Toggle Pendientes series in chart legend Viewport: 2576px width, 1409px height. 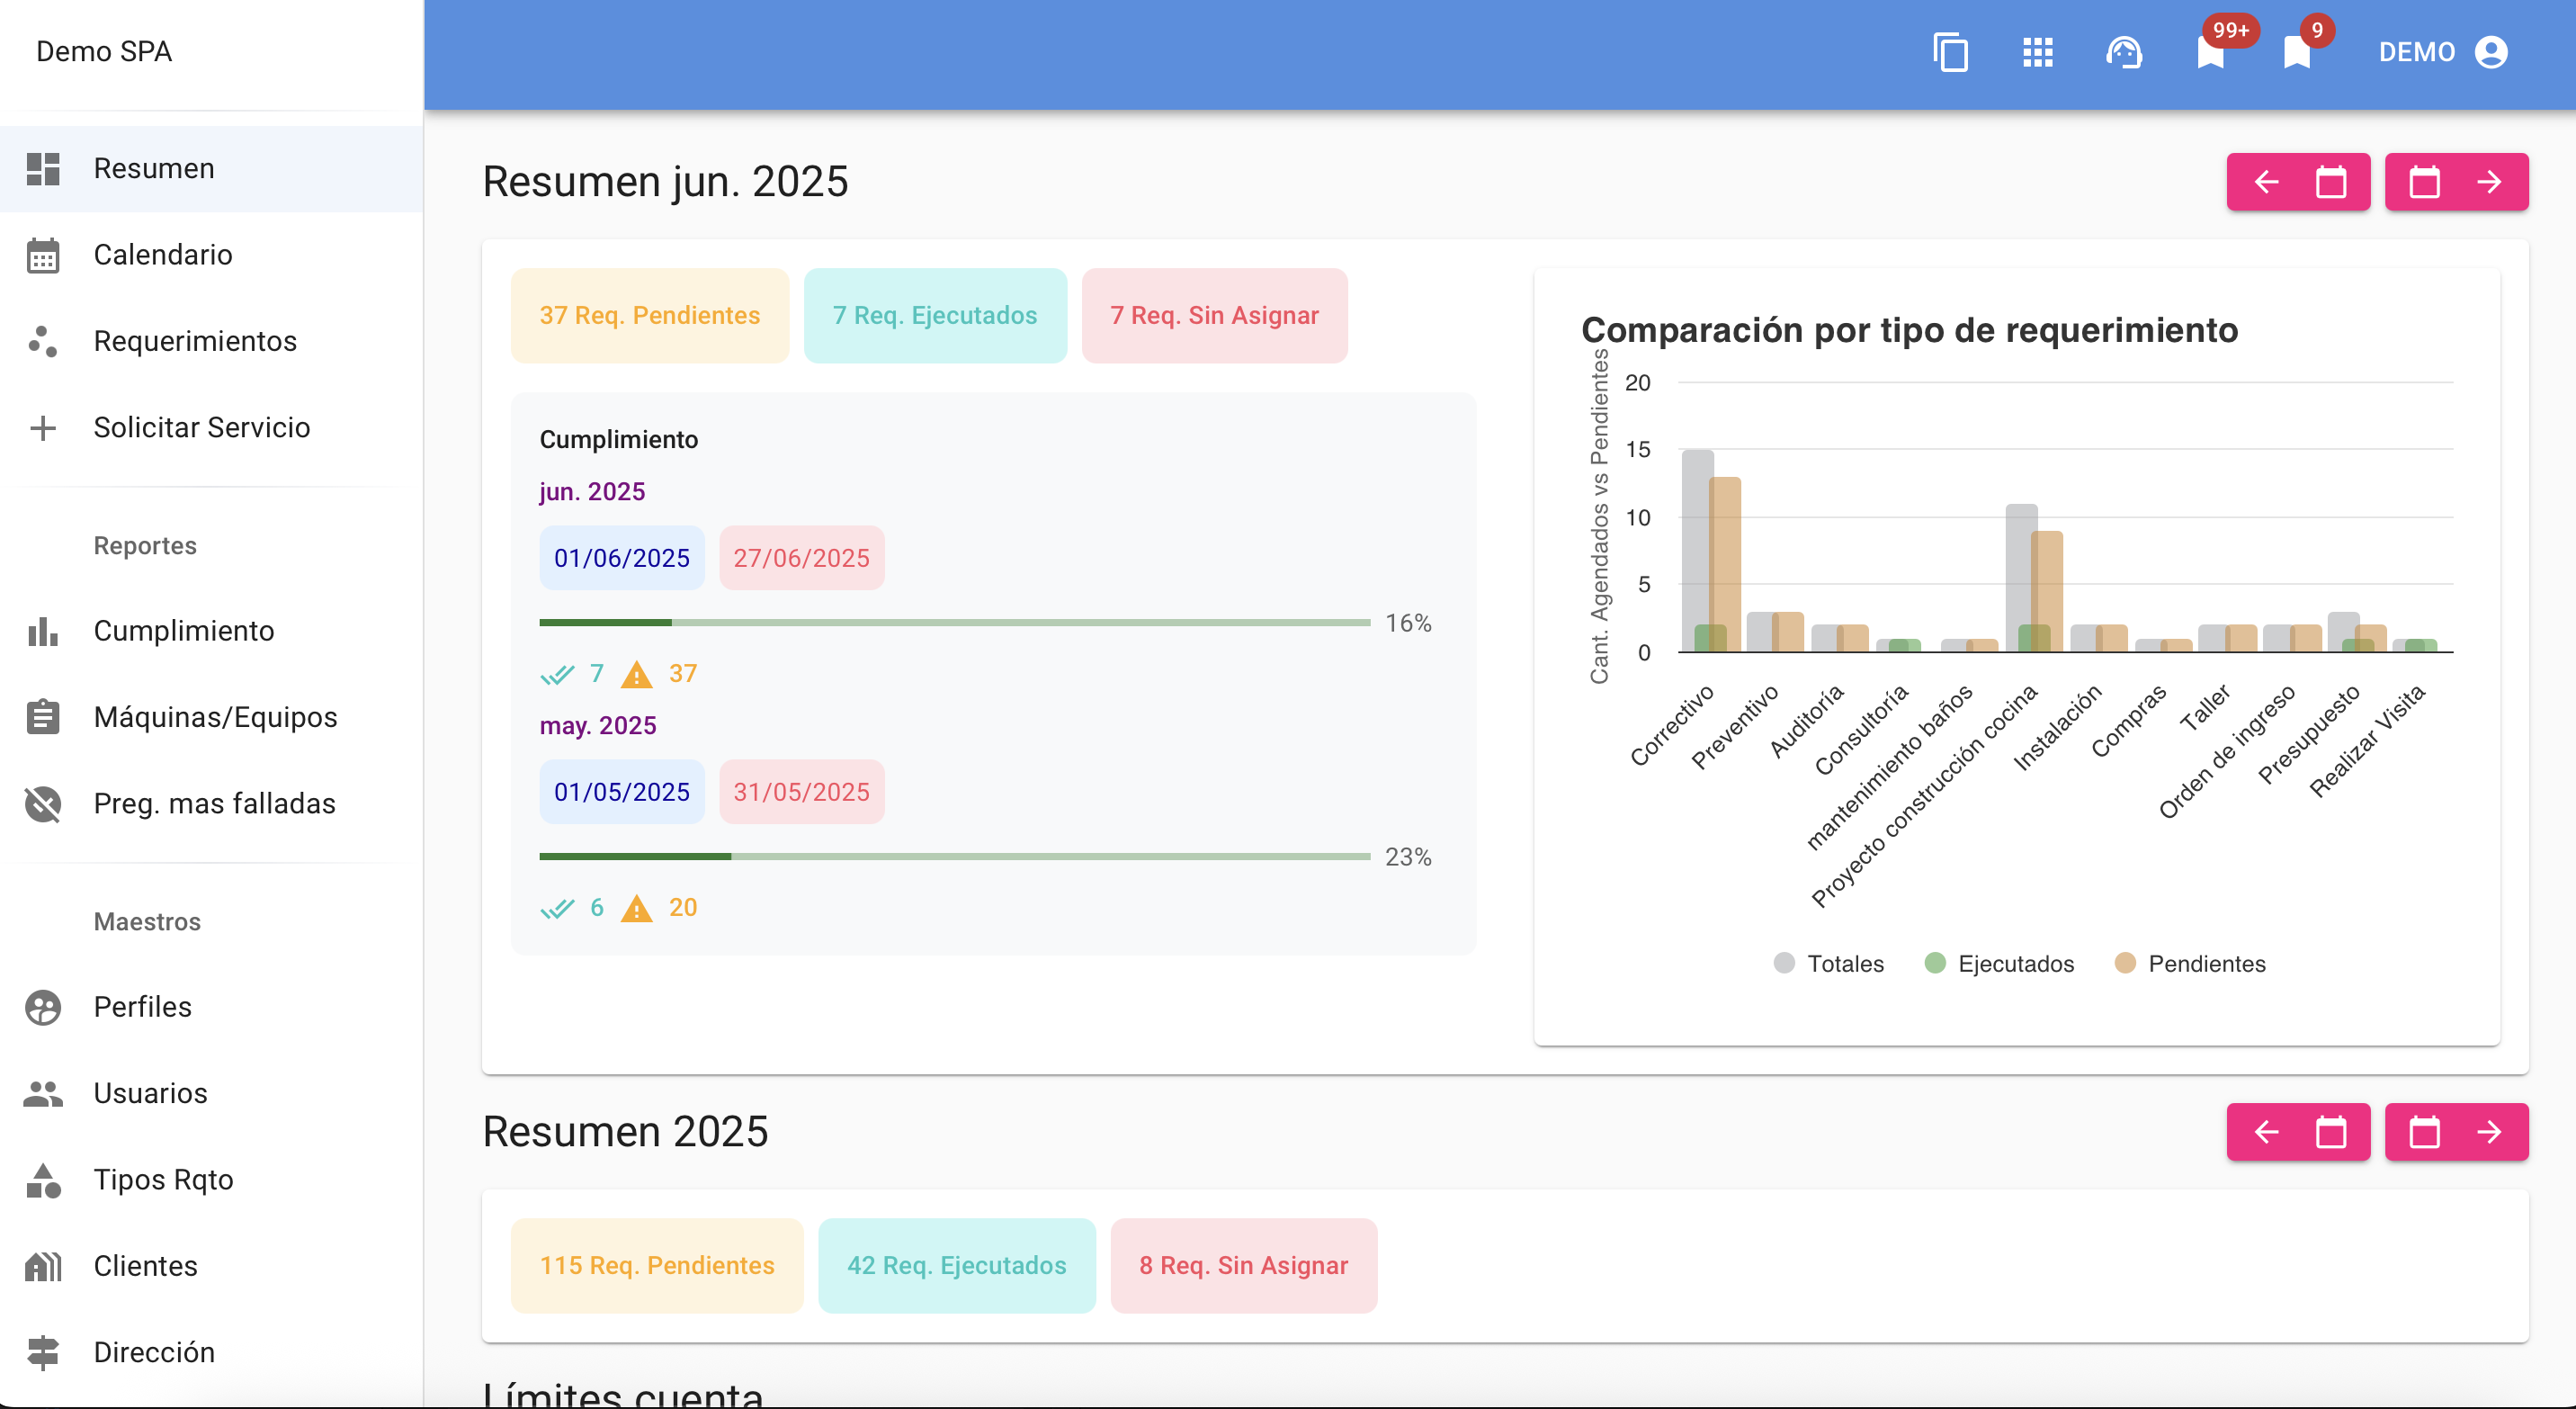pyautogui.click(x=2190, y=964)
